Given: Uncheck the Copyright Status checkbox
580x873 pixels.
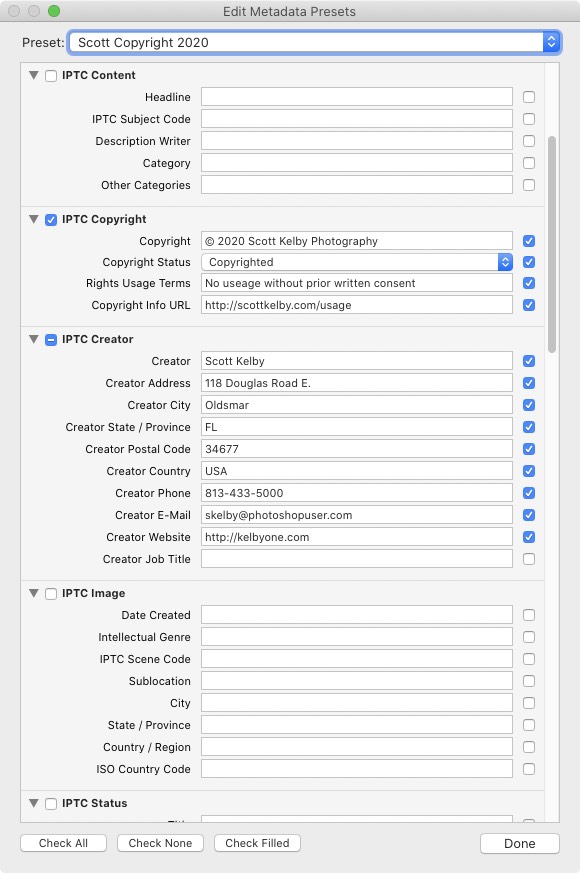Looking at the screenshot, I should pos(529,262).
